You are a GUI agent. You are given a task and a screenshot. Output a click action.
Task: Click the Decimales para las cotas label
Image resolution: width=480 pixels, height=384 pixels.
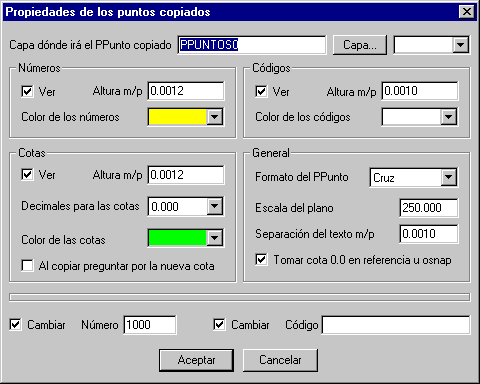80,206
